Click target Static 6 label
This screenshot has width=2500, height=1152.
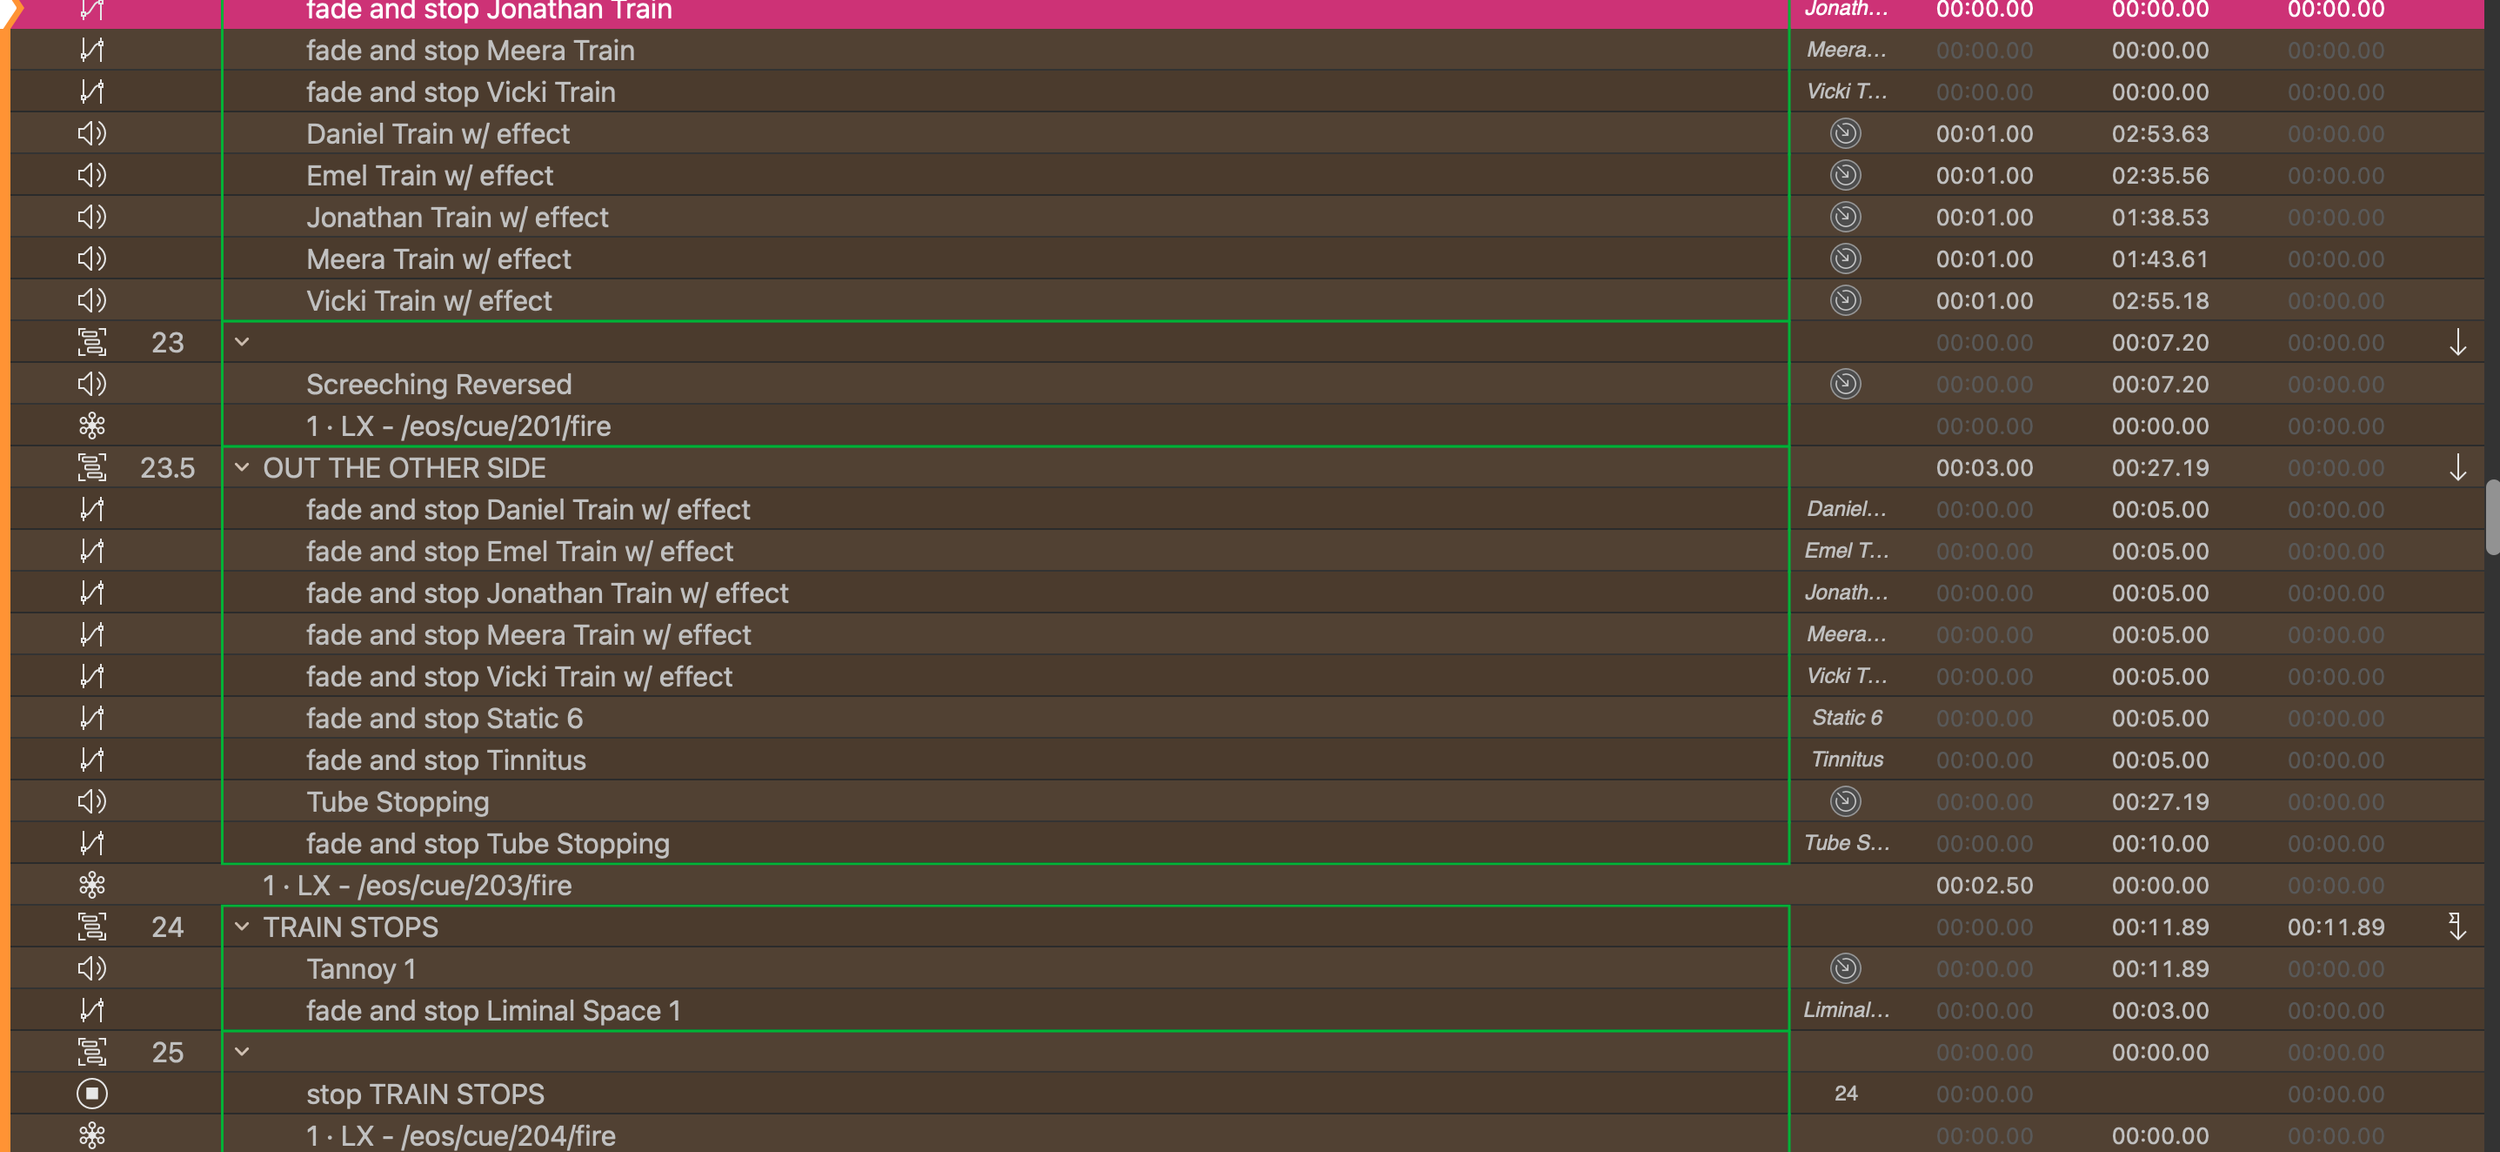(1846, 718)
